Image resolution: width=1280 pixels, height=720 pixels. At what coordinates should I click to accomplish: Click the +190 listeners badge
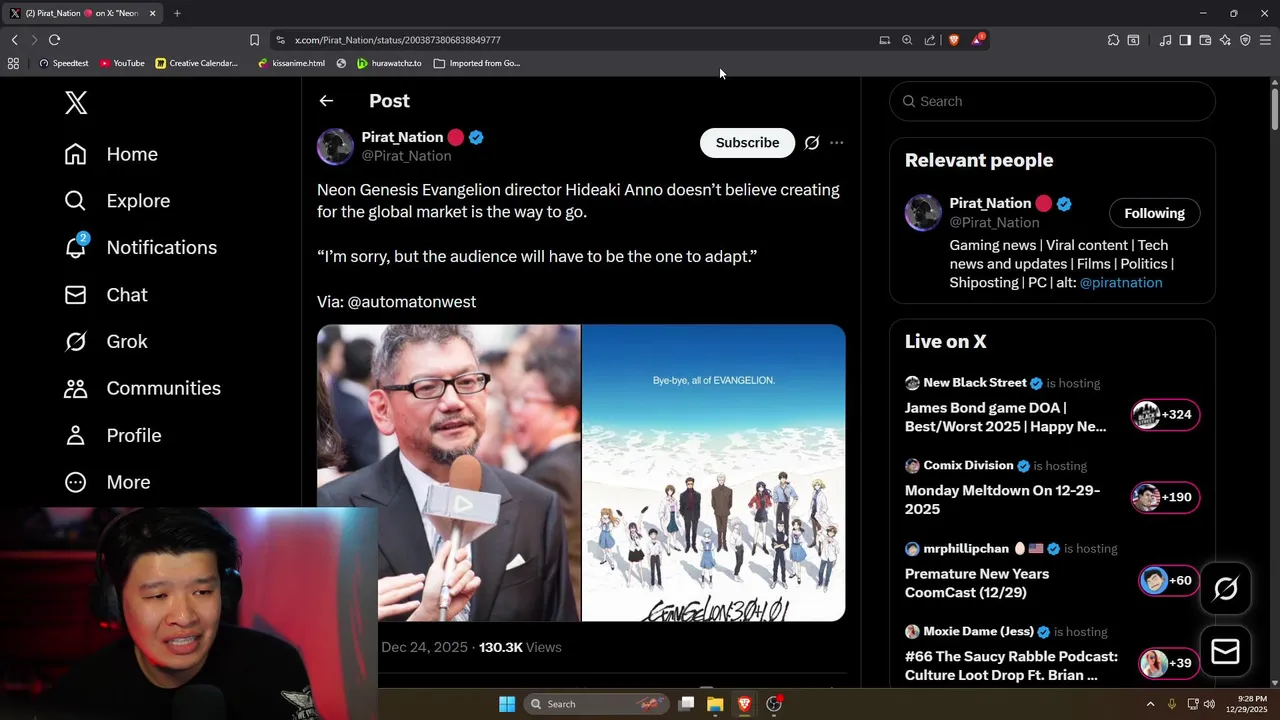(1165, 497)
